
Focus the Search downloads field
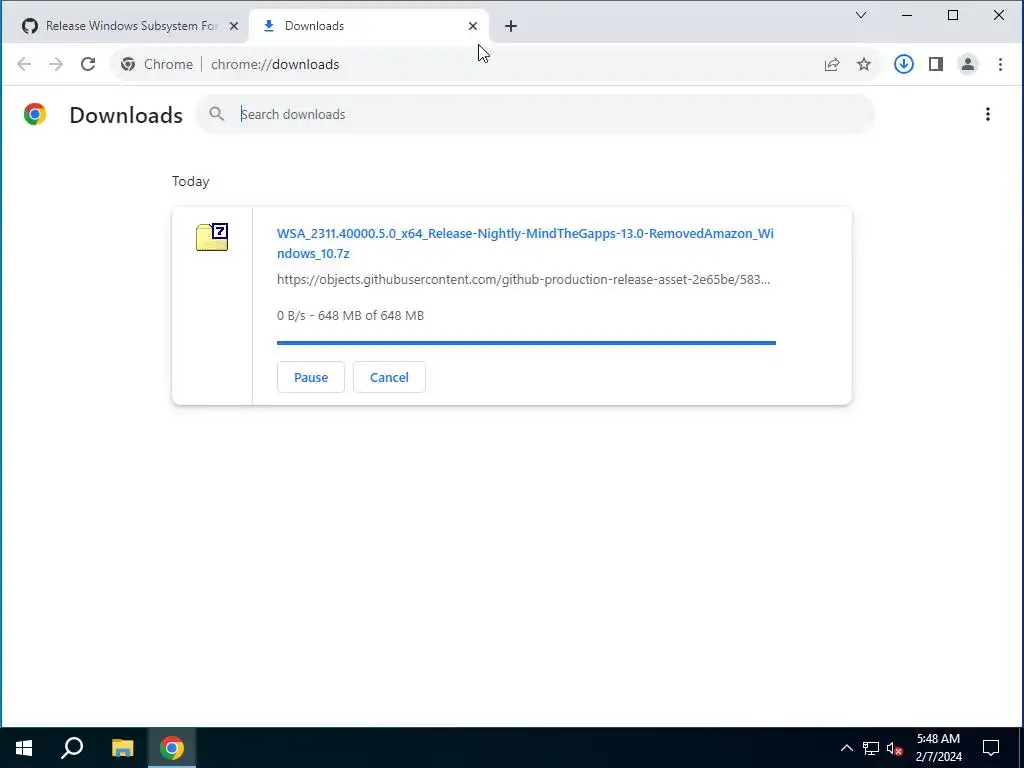coord(535,114)
